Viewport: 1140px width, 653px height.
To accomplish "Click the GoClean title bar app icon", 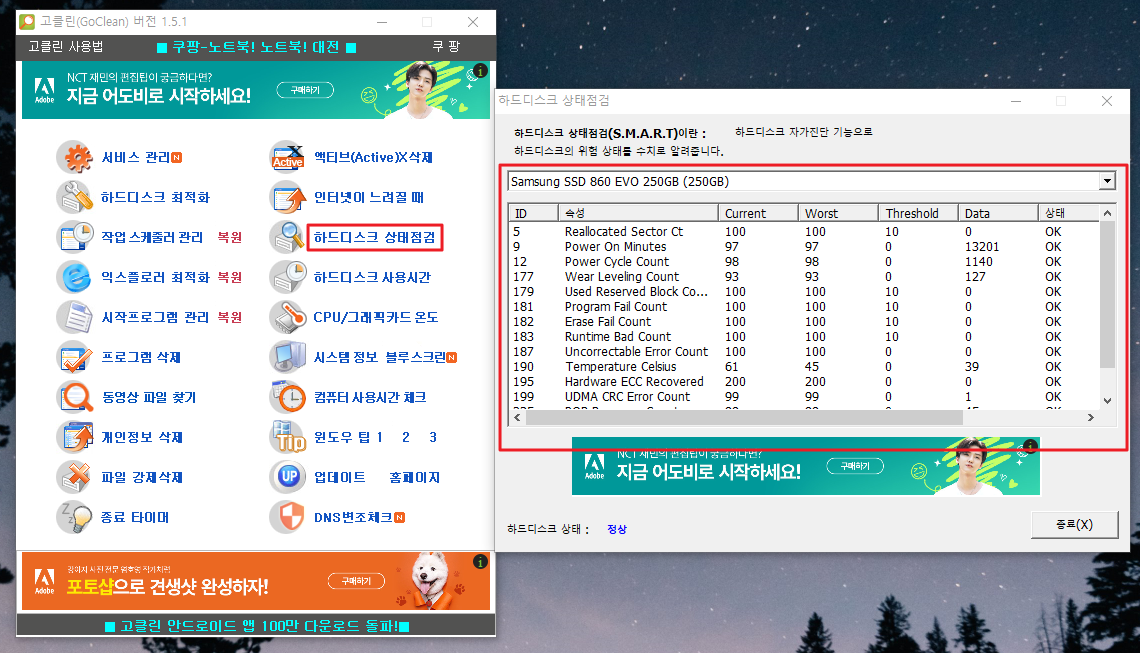I will pyautogui.click(x=27, y=22).
